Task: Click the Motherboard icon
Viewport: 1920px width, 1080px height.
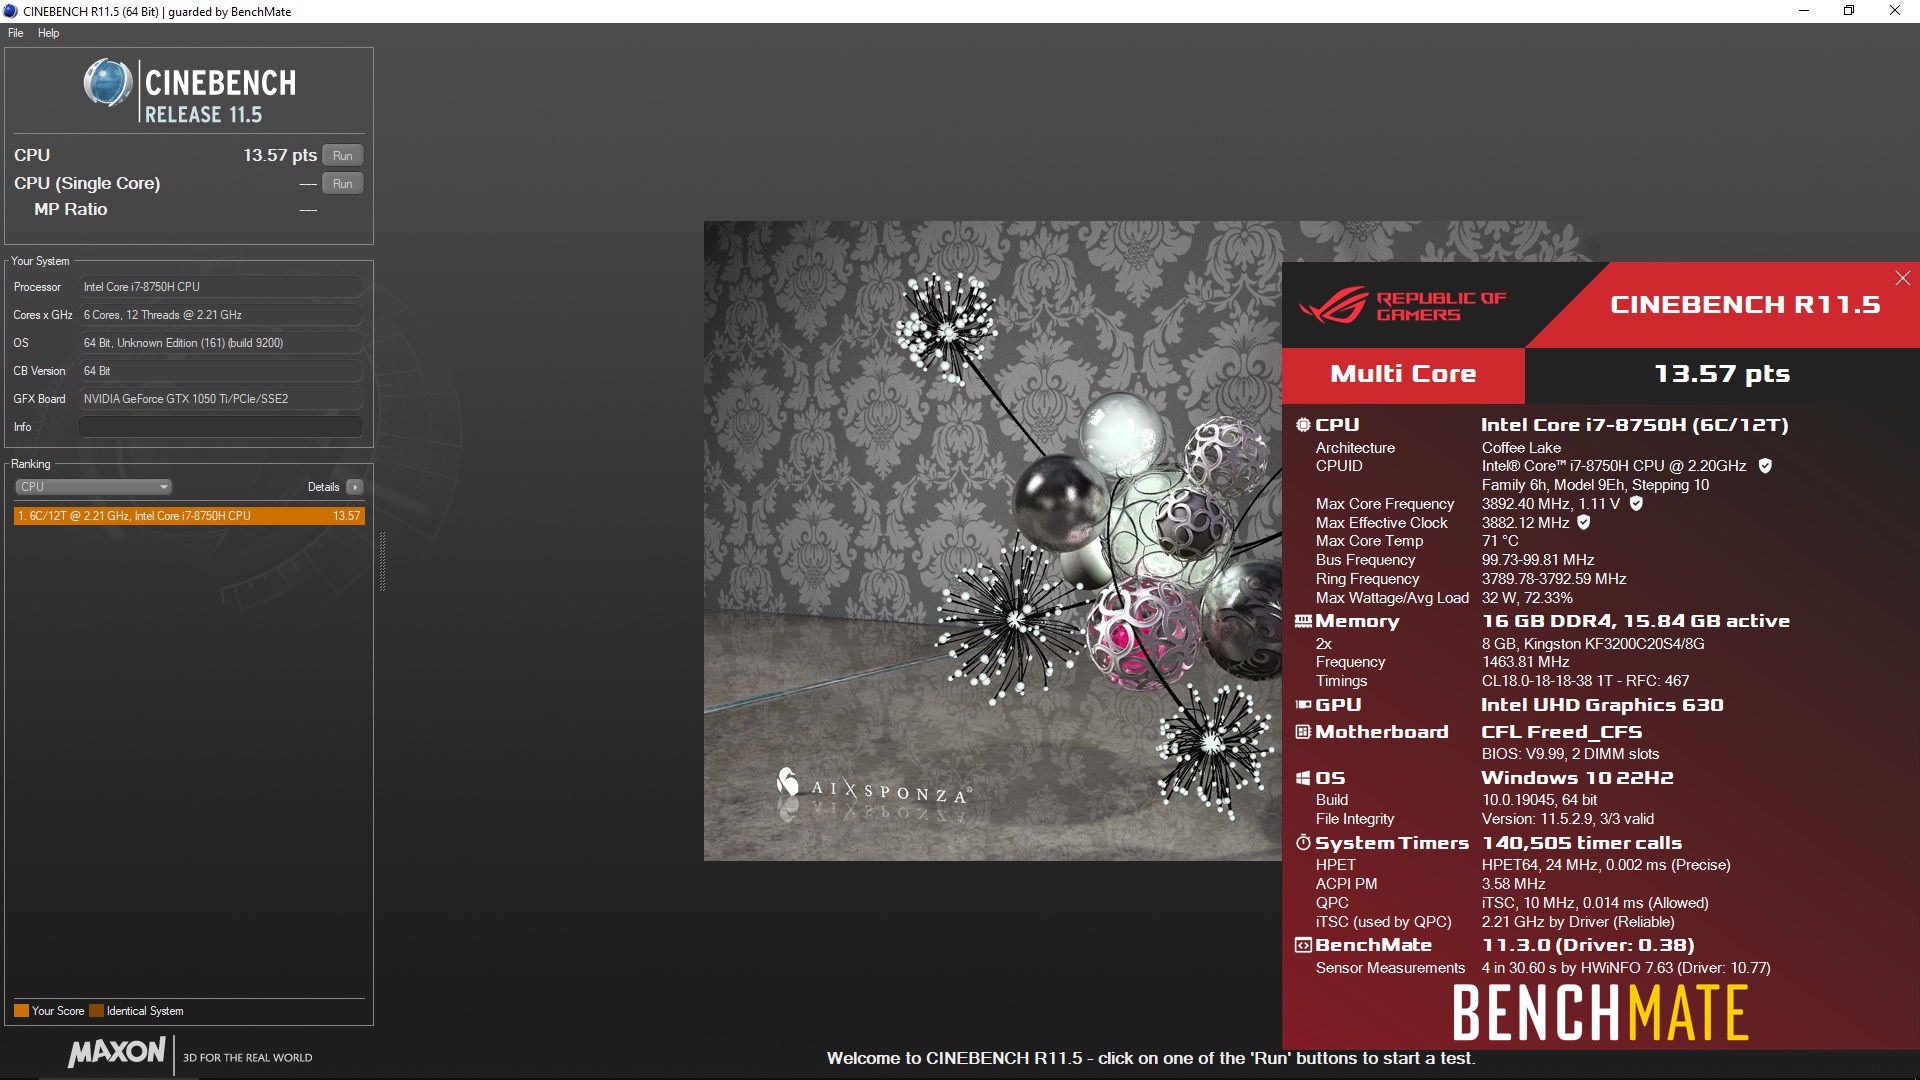Action: 1303,732
